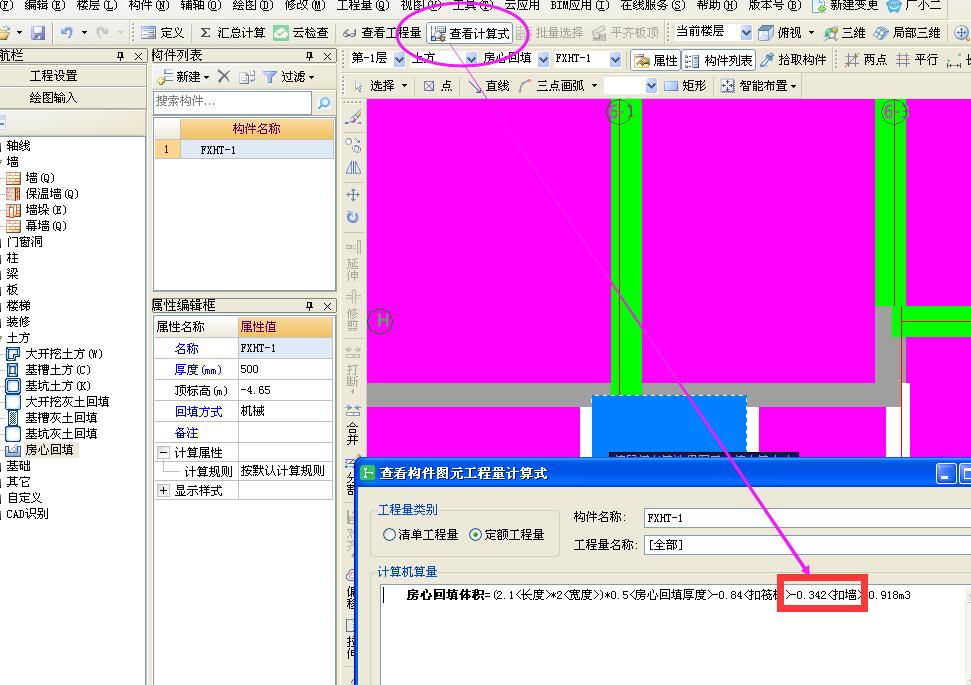Screen dimensions: 971x685
Task: Select CAD识别 in navigation tree
Action: click(x=27, y=513)
